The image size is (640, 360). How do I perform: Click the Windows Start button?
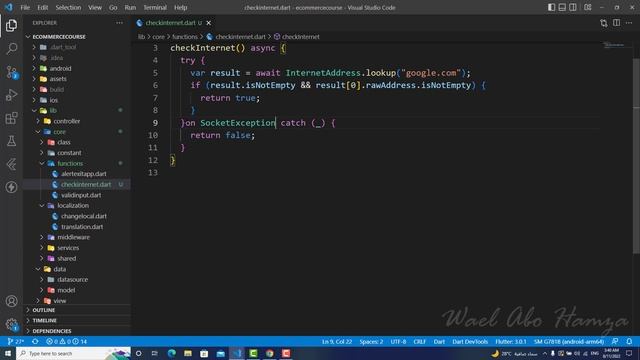(8, 353)
